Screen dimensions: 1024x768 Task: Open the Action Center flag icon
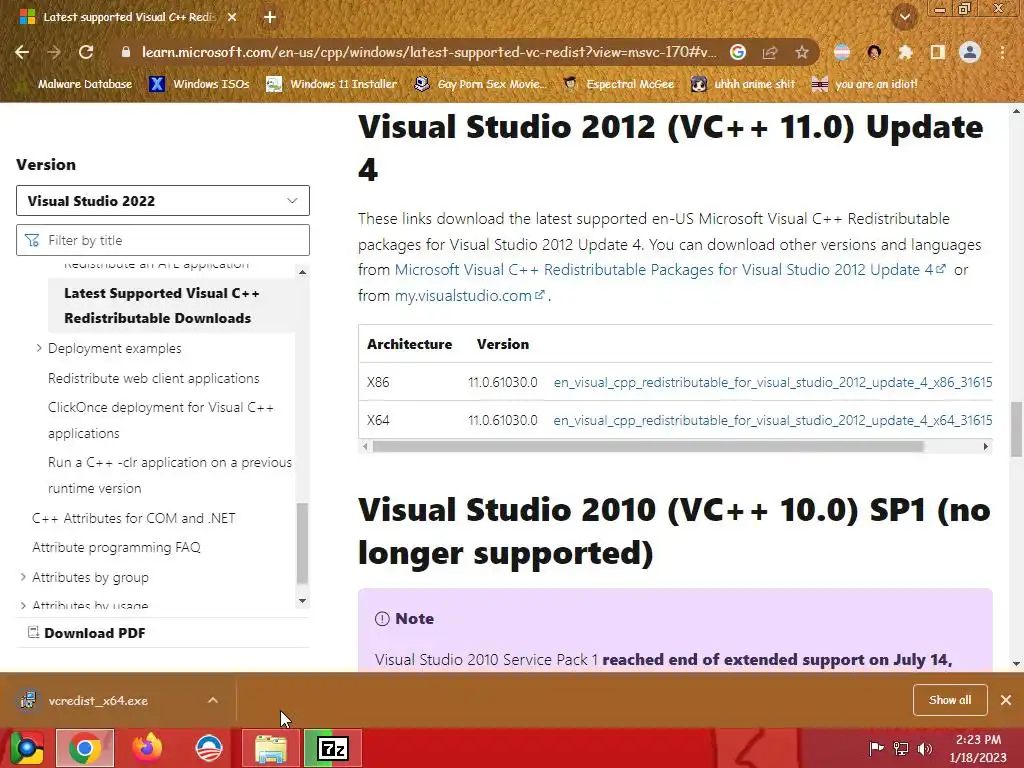click(x=876, y=748)
